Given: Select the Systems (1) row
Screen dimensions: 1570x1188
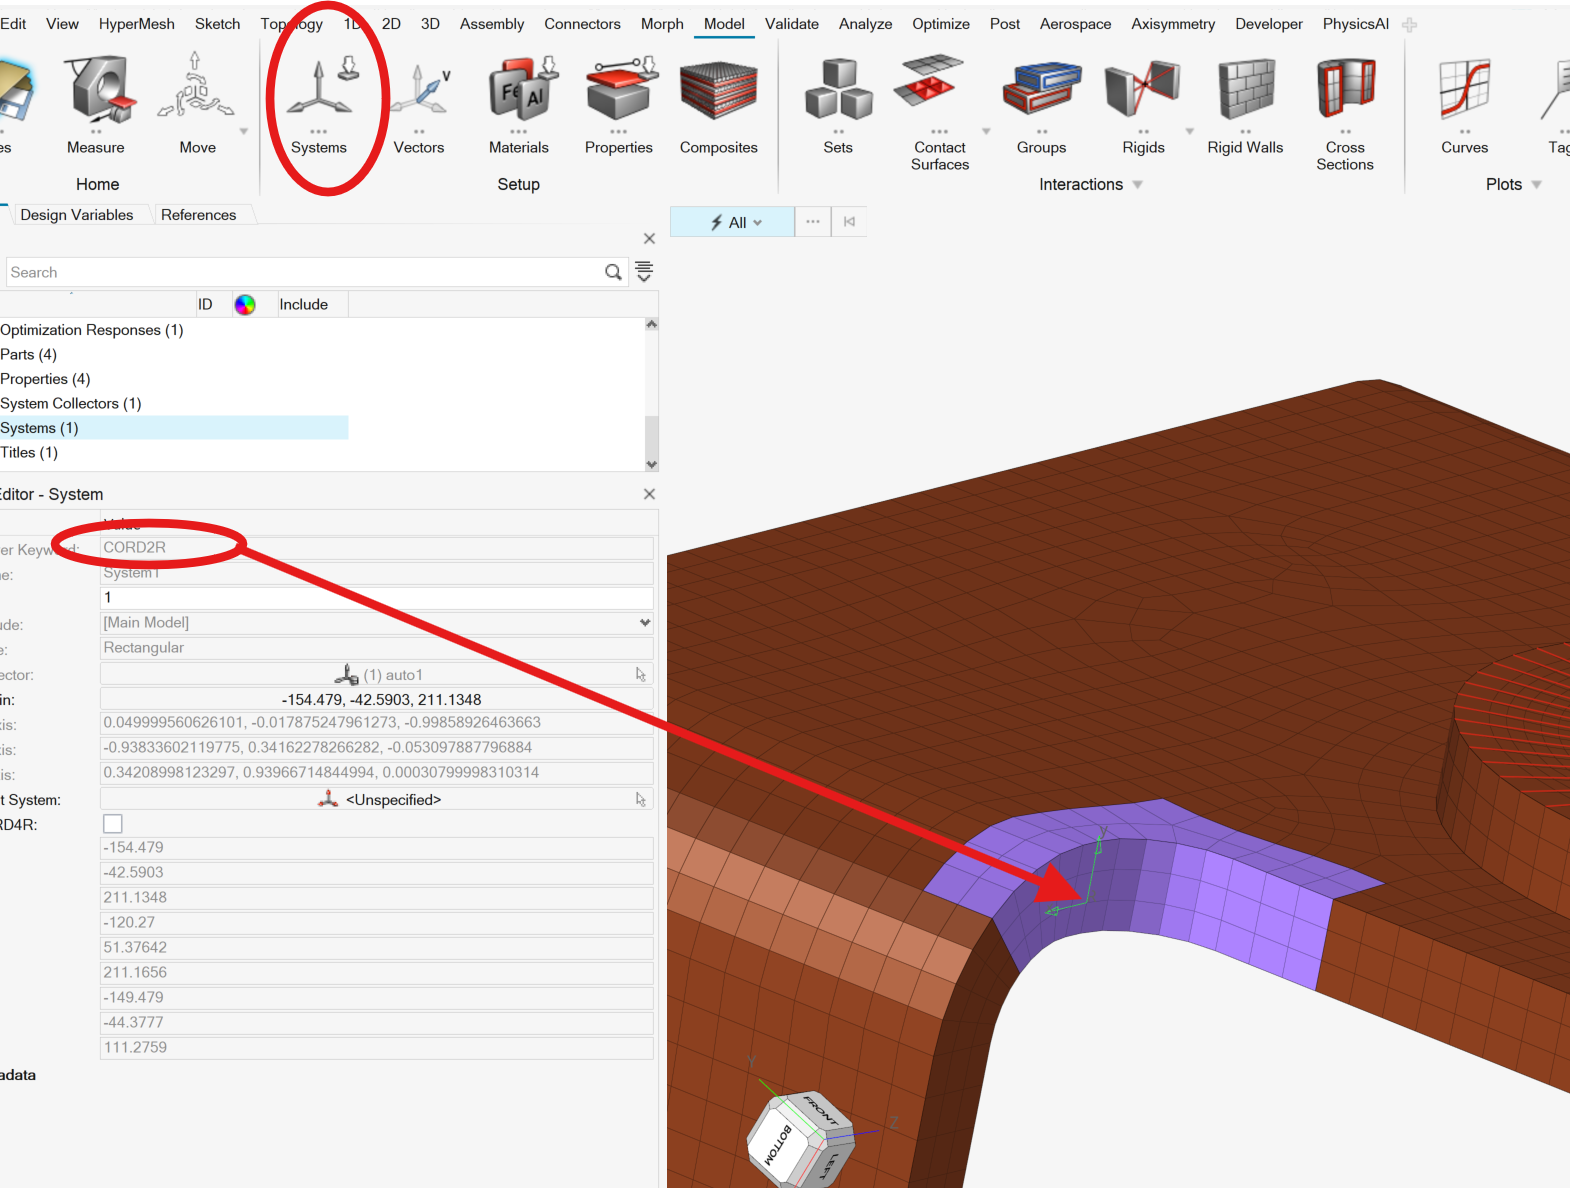Looking at the screenshot, I should tap(174, 428).
